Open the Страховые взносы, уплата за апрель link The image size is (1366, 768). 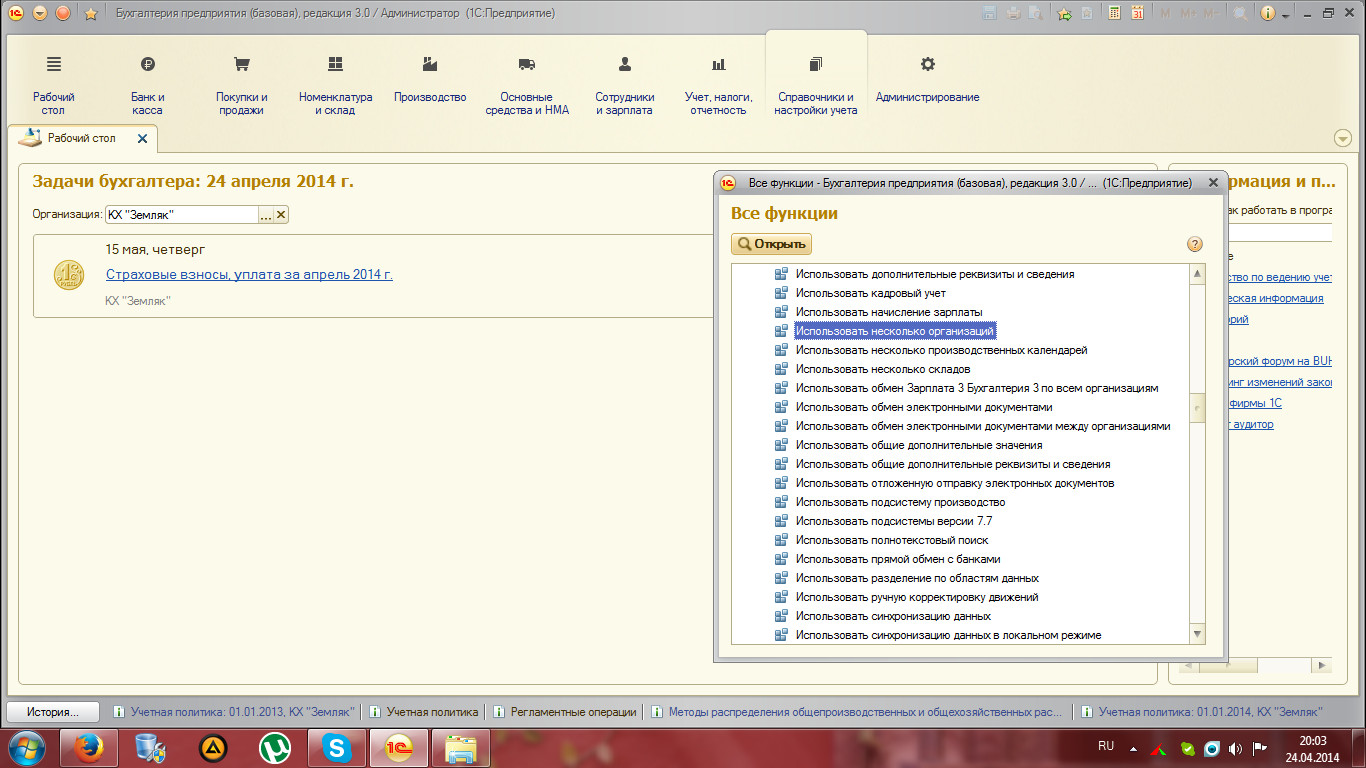[x=249, y=274]
